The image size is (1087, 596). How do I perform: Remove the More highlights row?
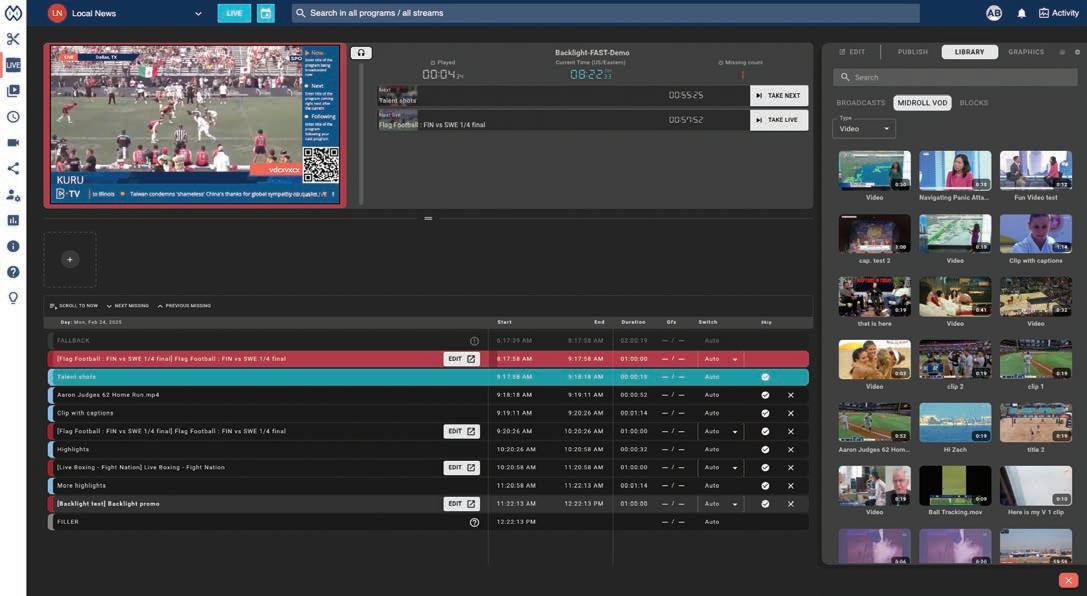[790, 486]
